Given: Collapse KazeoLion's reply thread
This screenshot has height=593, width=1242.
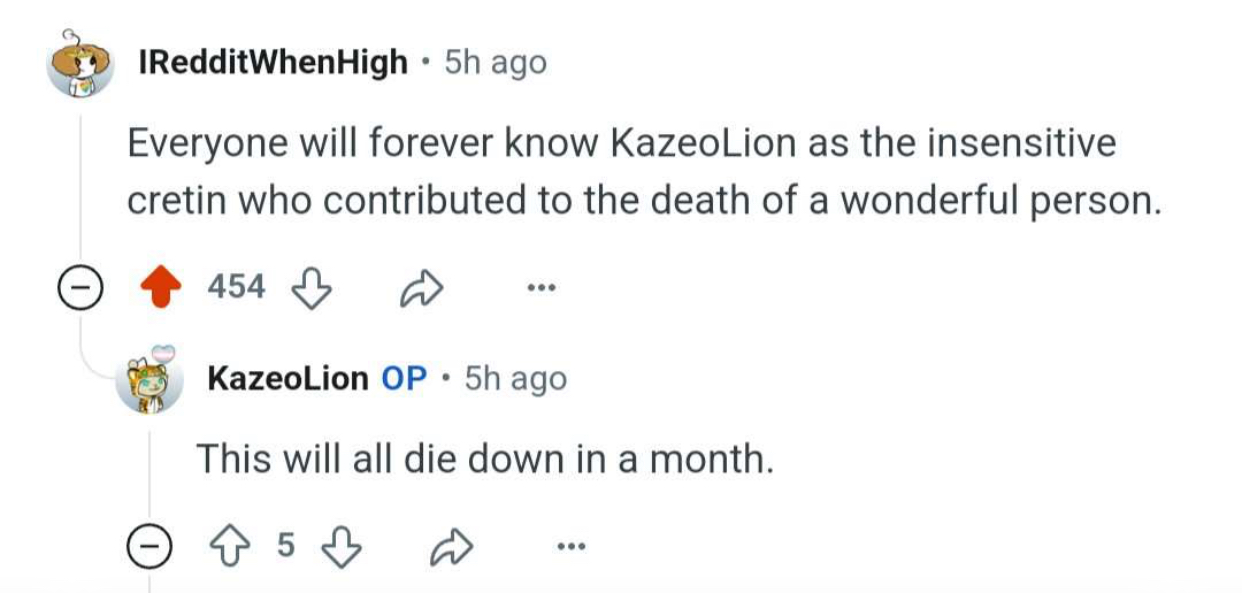Looking at the screenshot, I should pyautogui.click(x=149, y=546).
